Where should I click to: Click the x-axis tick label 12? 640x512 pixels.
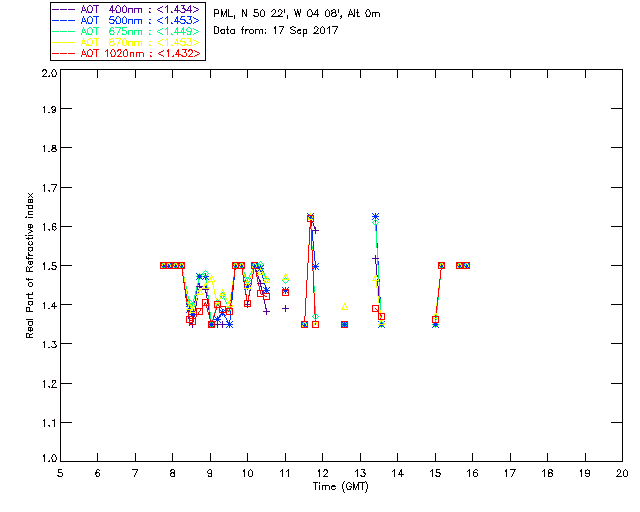click(x=322, y=473)
